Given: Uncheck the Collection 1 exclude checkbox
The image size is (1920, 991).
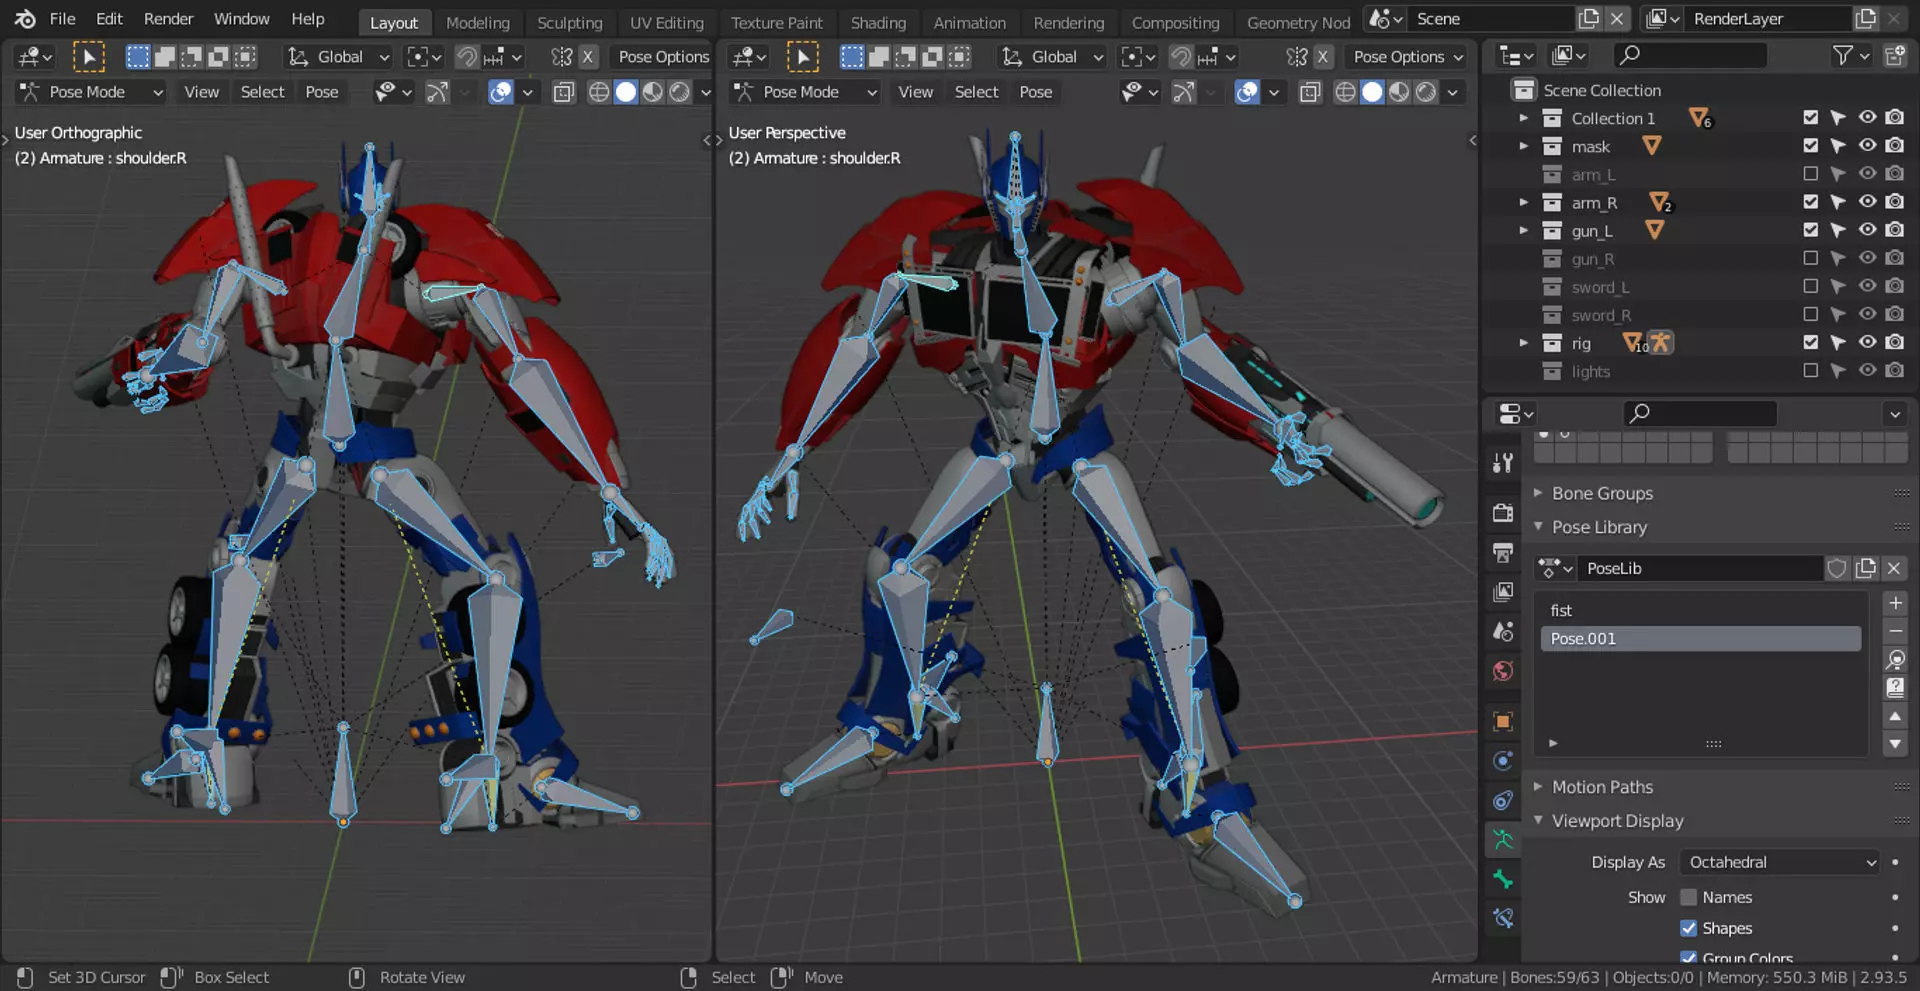Looking at the screenshot, I should 1810,118.
